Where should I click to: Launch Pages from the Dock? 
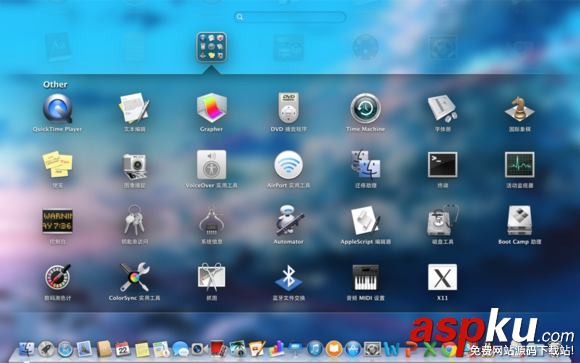(257, 349)
